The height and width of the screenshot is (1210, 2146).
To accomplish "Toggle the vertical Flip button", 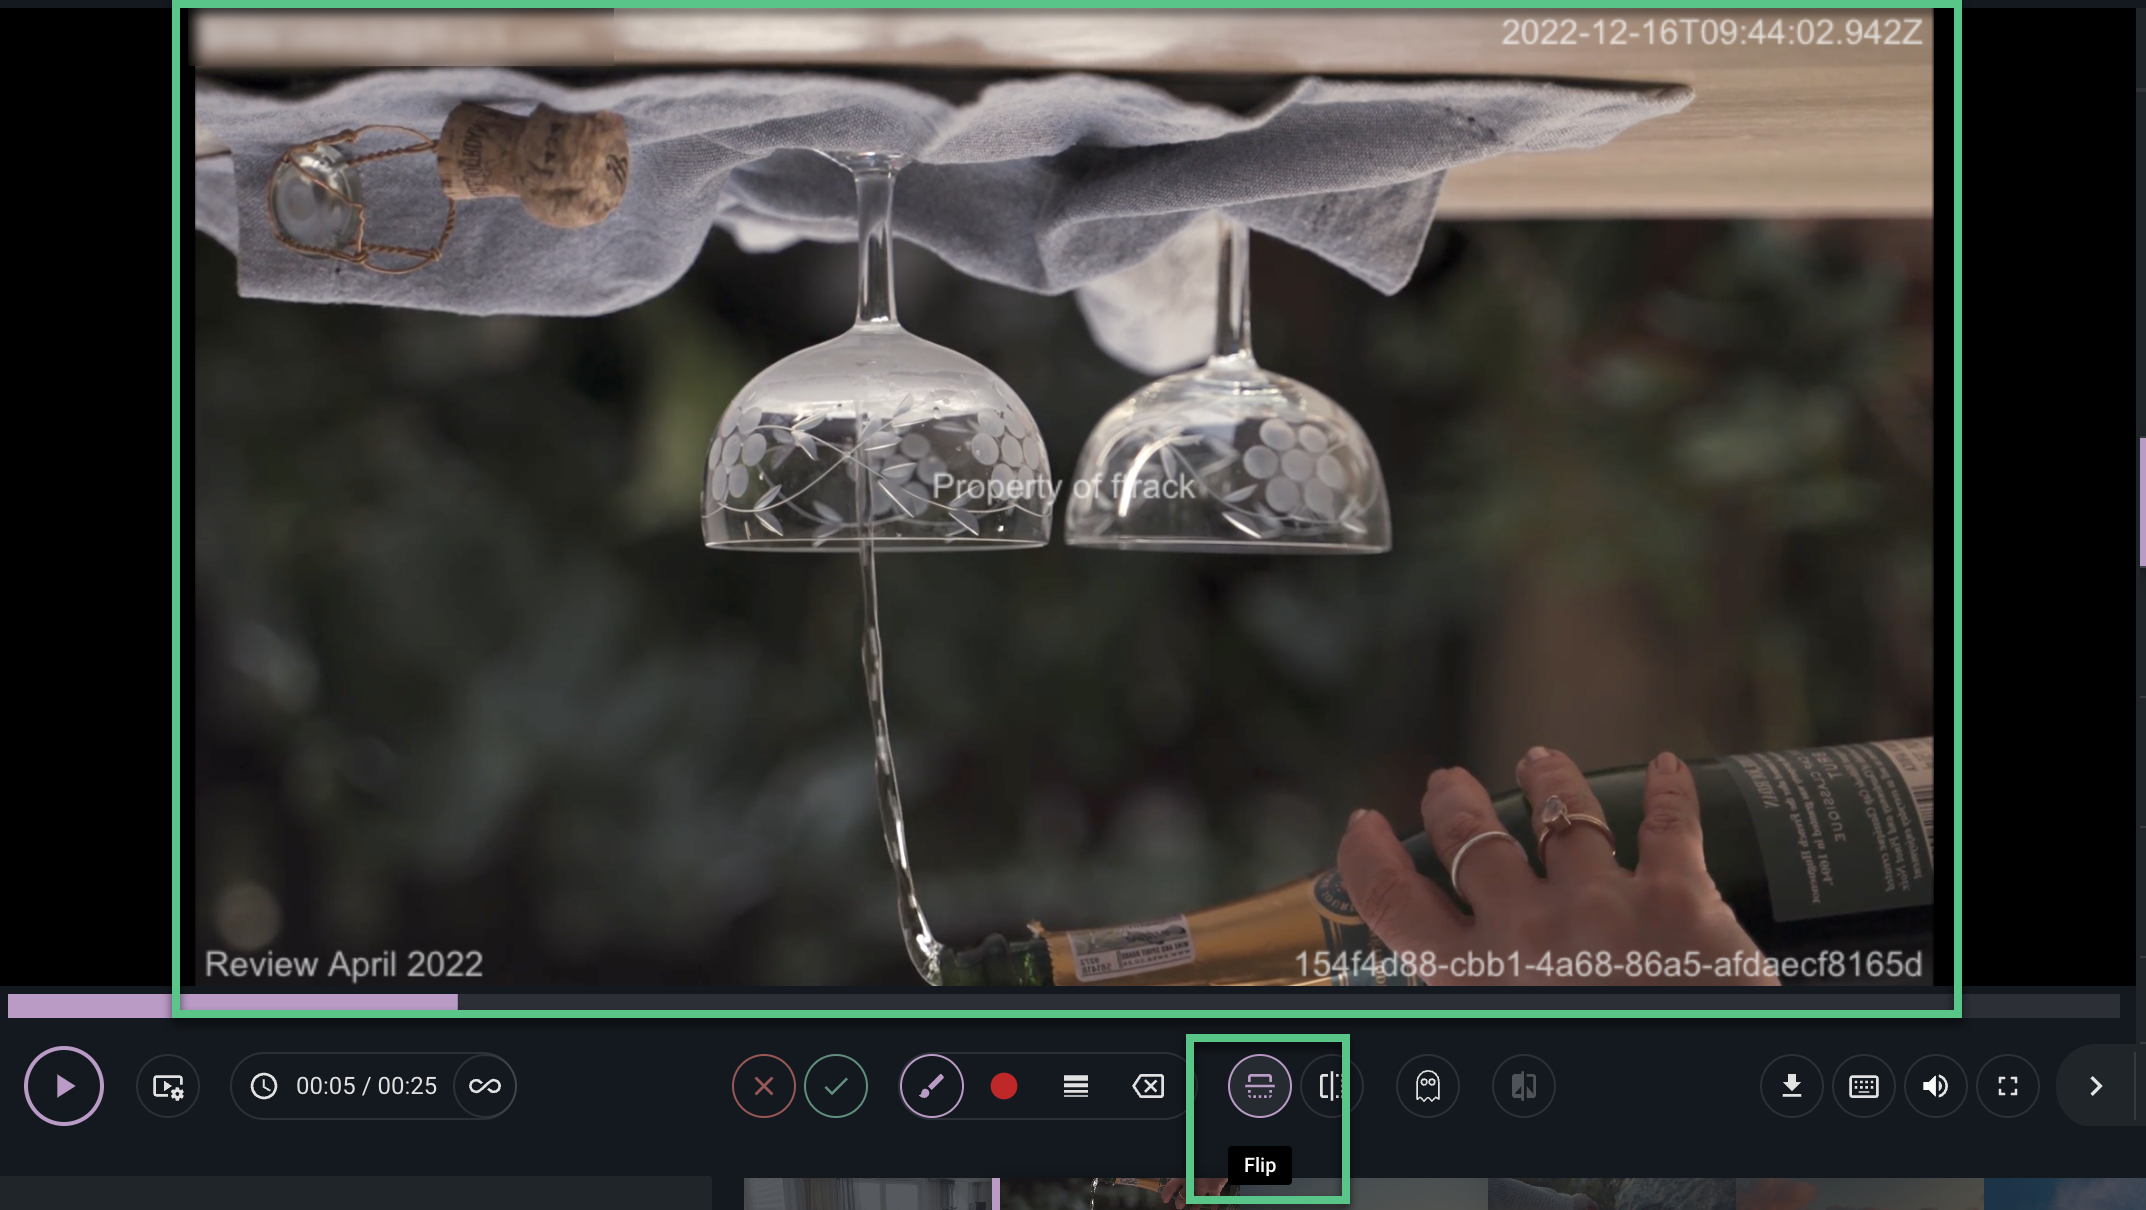I will pyautogui.click(x=1260, y=1086).
